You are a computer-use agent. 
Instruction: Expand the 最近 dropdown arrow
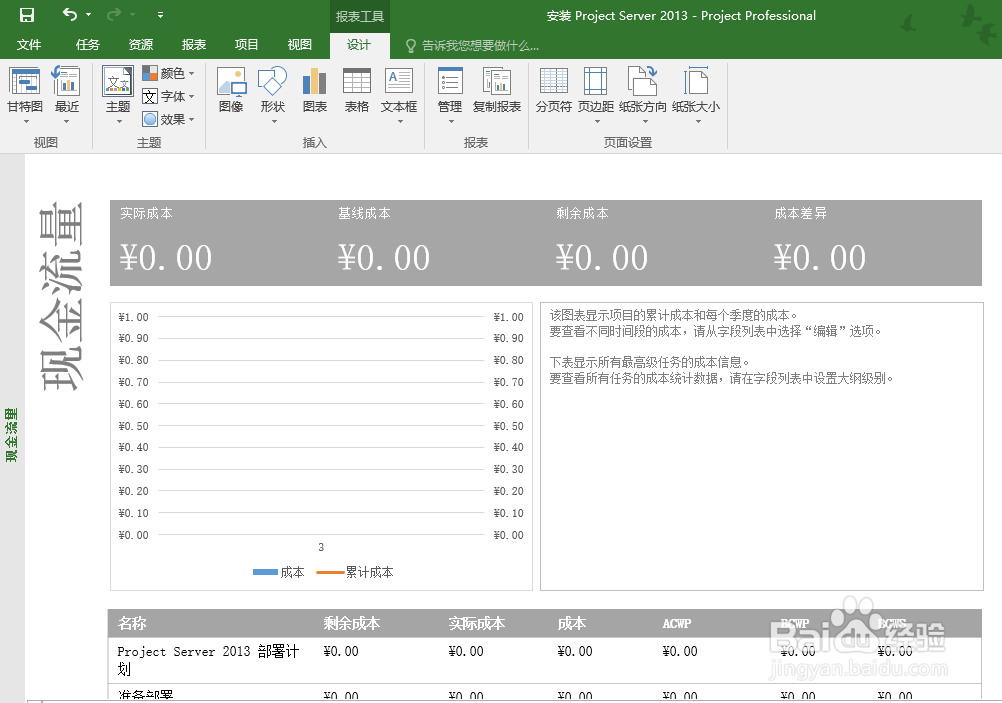66,121
